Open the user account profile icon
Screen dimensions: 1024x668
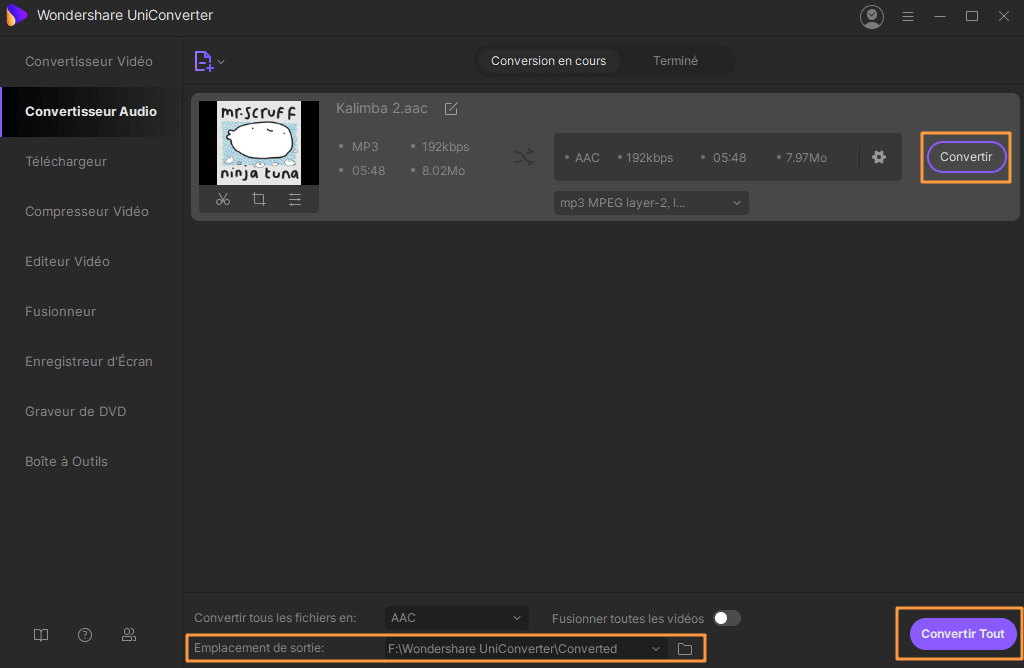click(872, 16)
